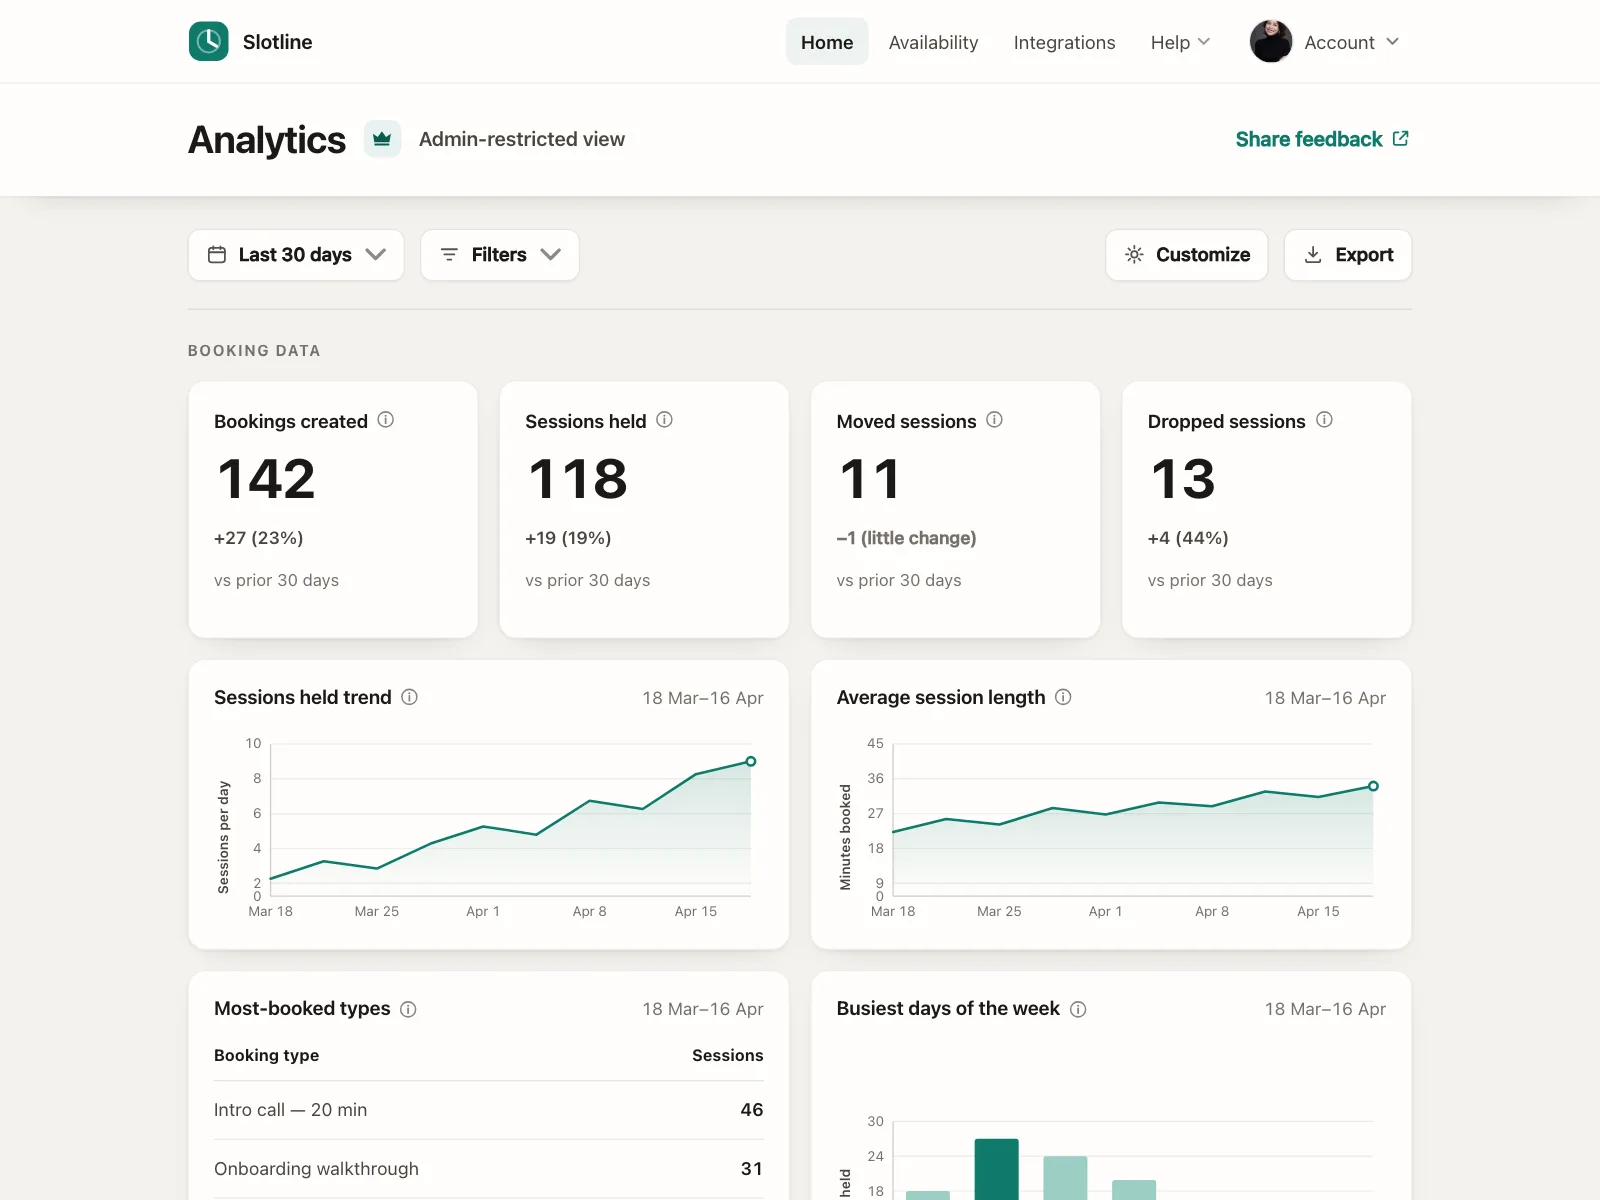Image resolution: width=1600 pixels, height=1200 pixels.
Task: Click the Share feedback link
Action: coord(1322,139)
